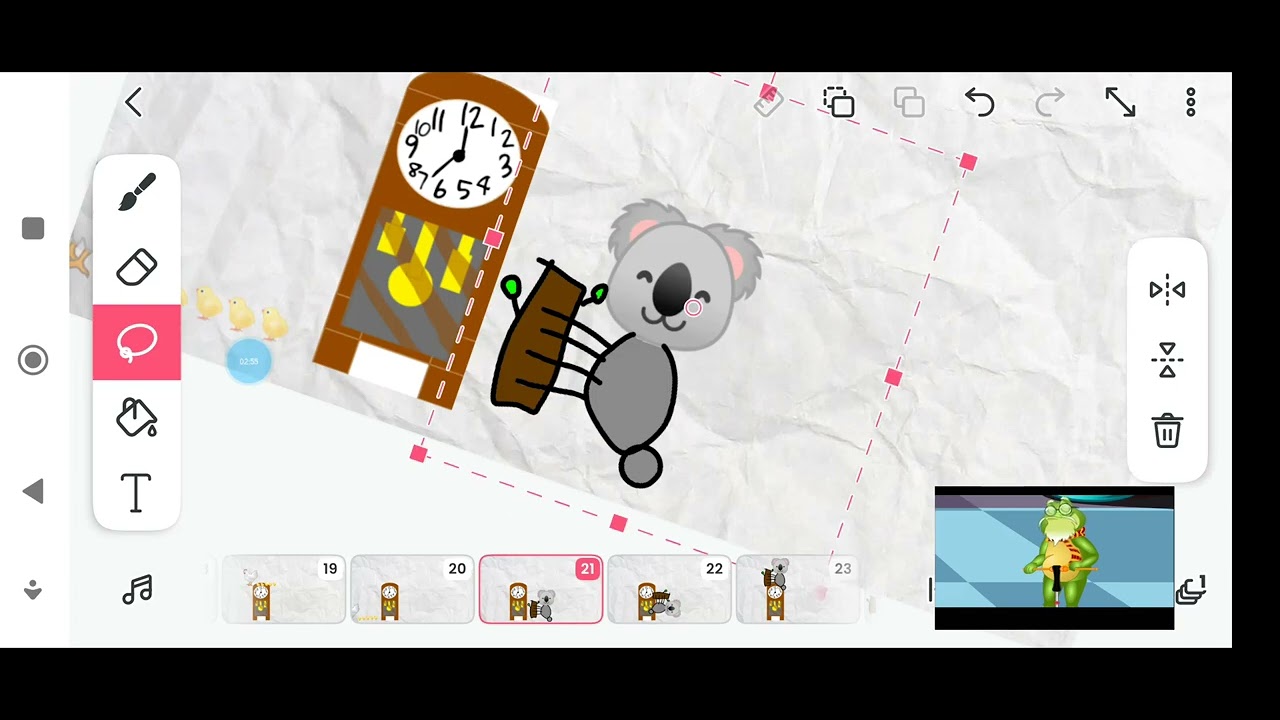Select the highlighted frame 21 thumbnail
Viewport: 1280px width, 720px height.
(x=541, y=590)
